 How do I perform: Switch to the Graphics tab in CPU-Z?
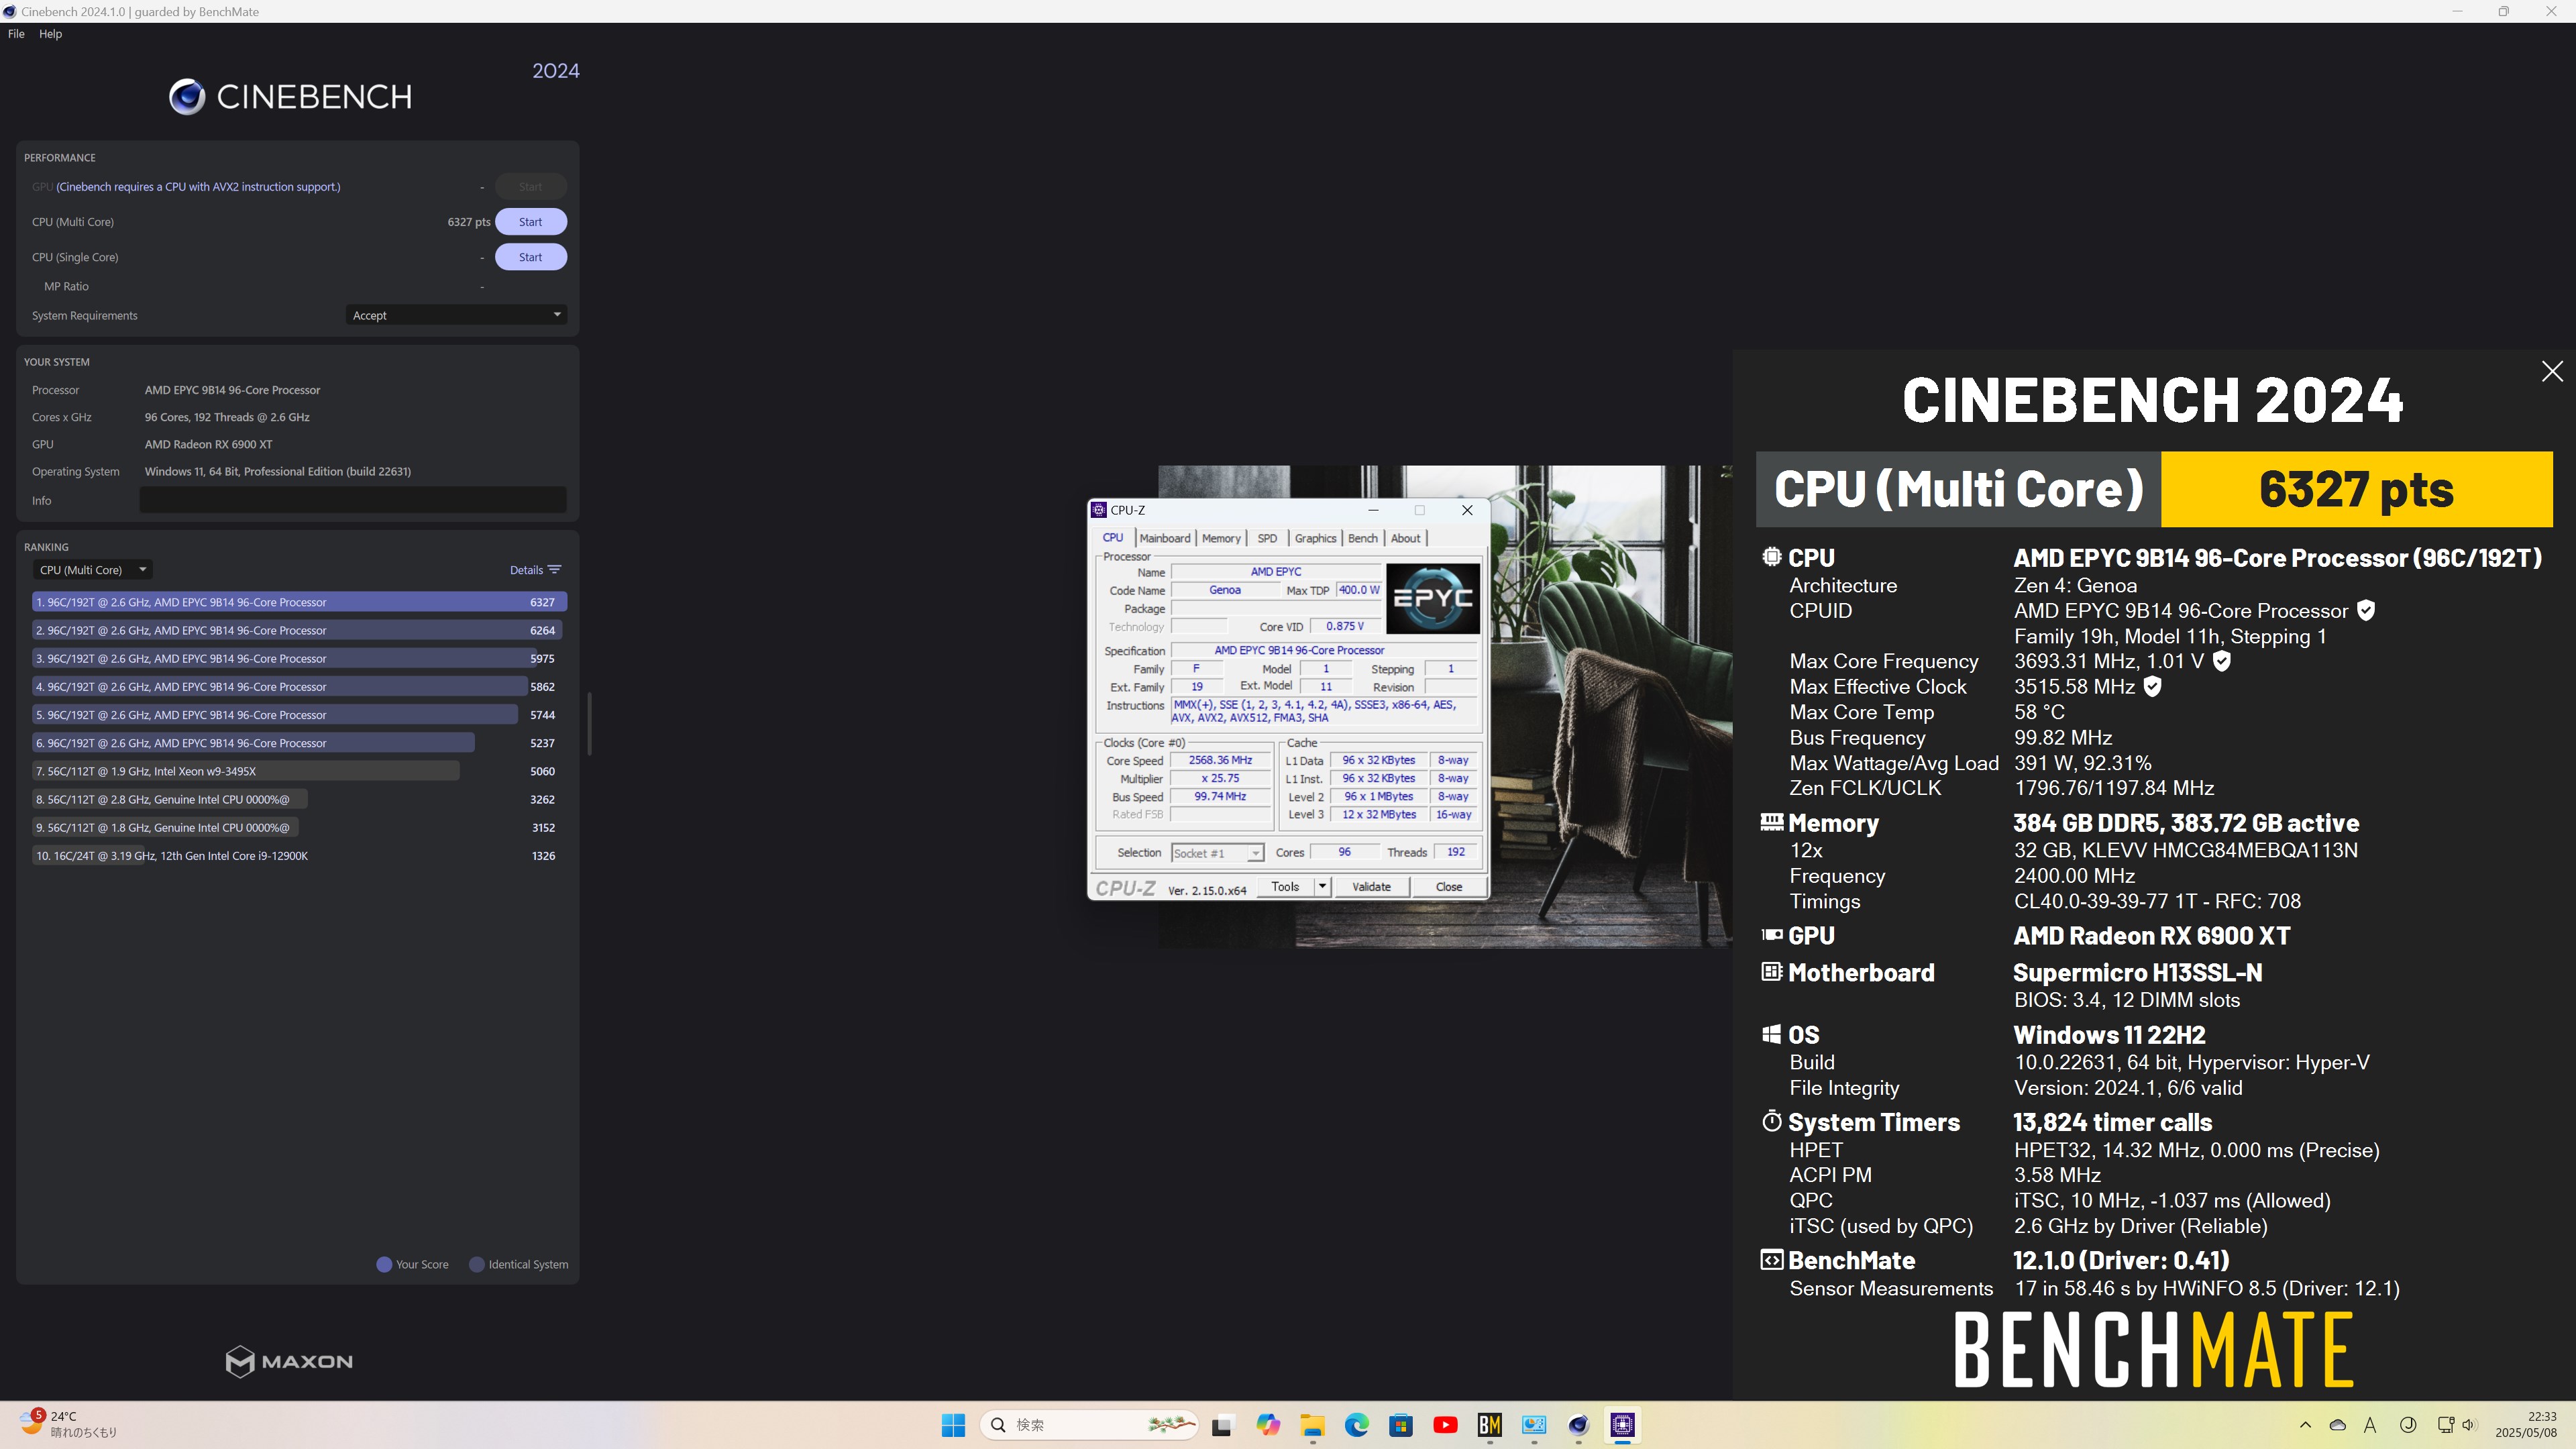click(x=1315, y=538)
